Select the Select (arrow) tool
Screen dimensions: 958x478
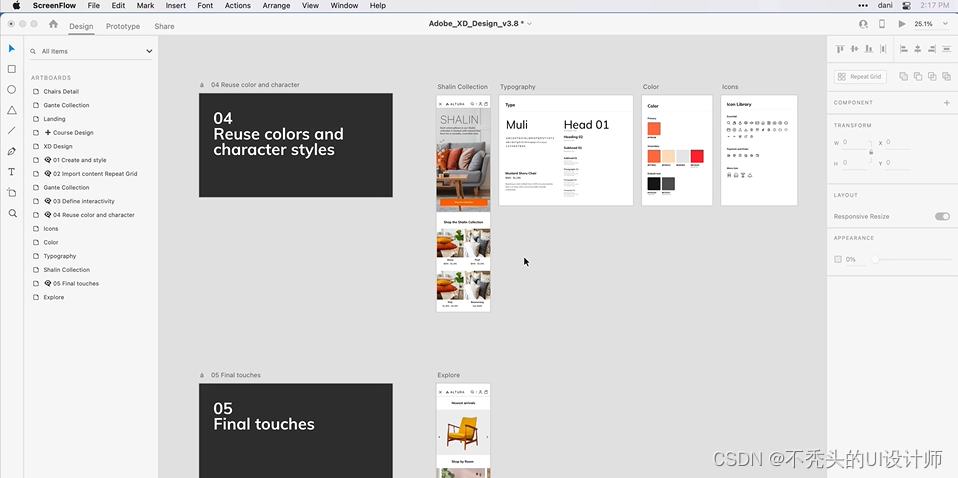(12, 48)
